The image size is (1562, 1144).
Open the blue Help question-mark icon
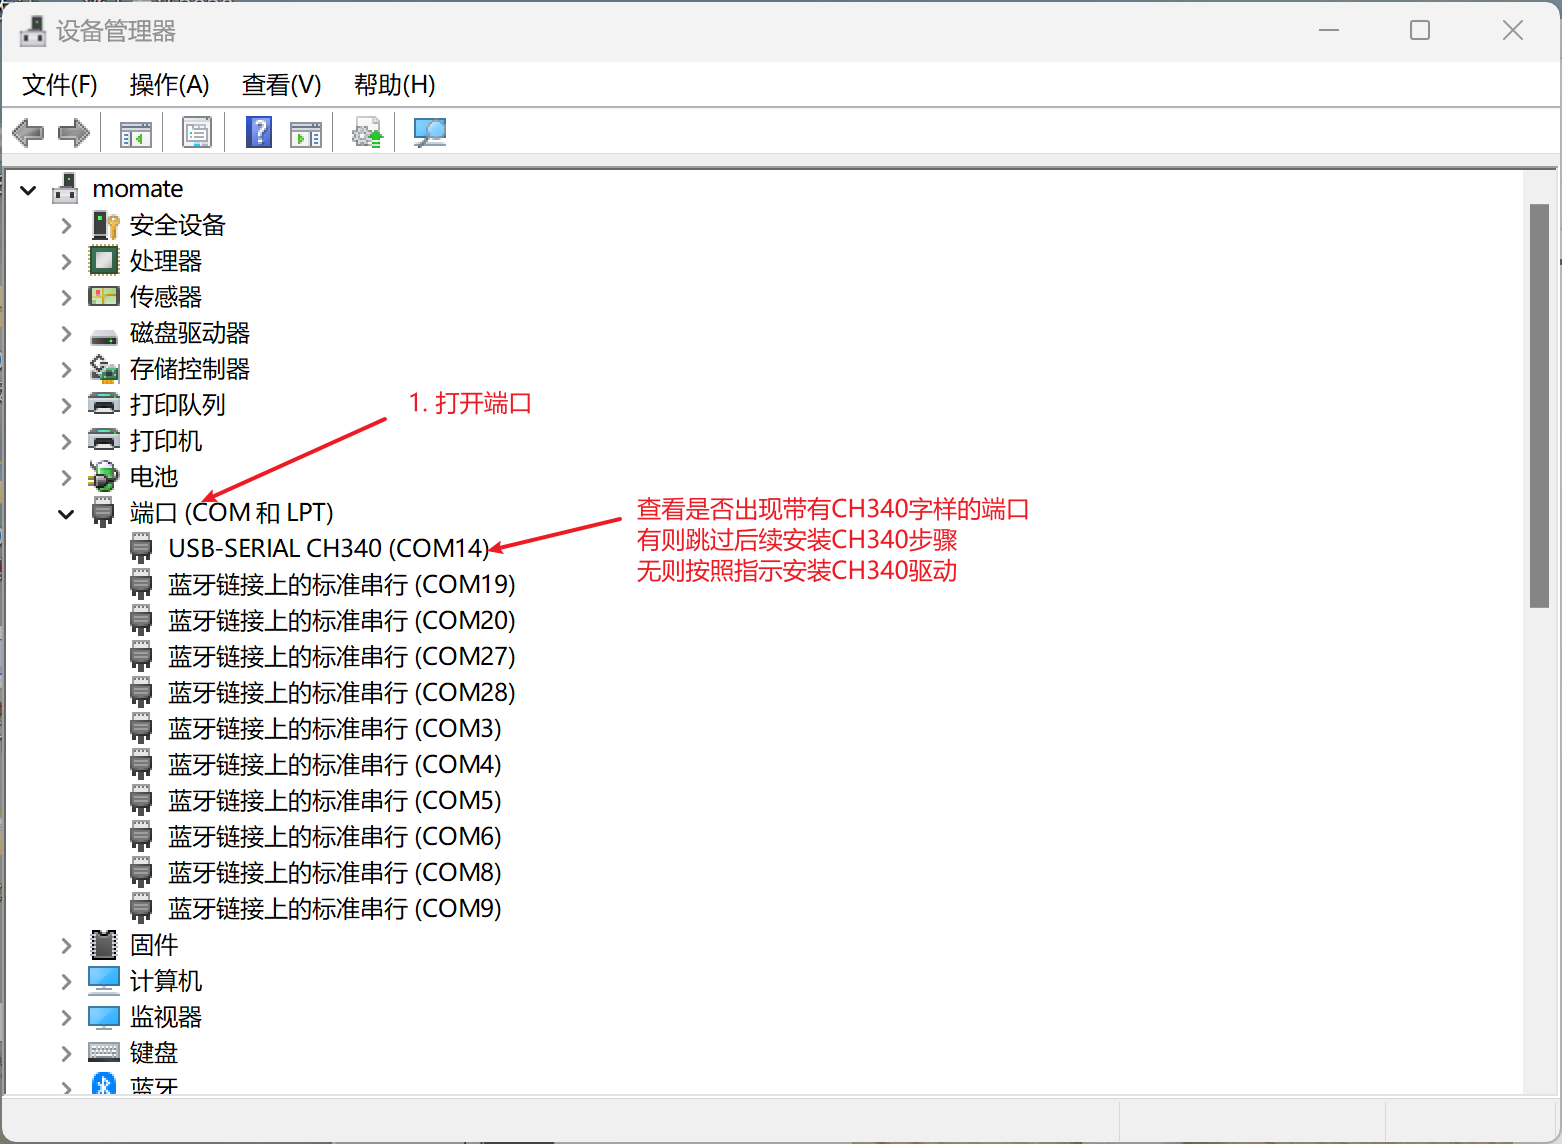tap(259, 132)
